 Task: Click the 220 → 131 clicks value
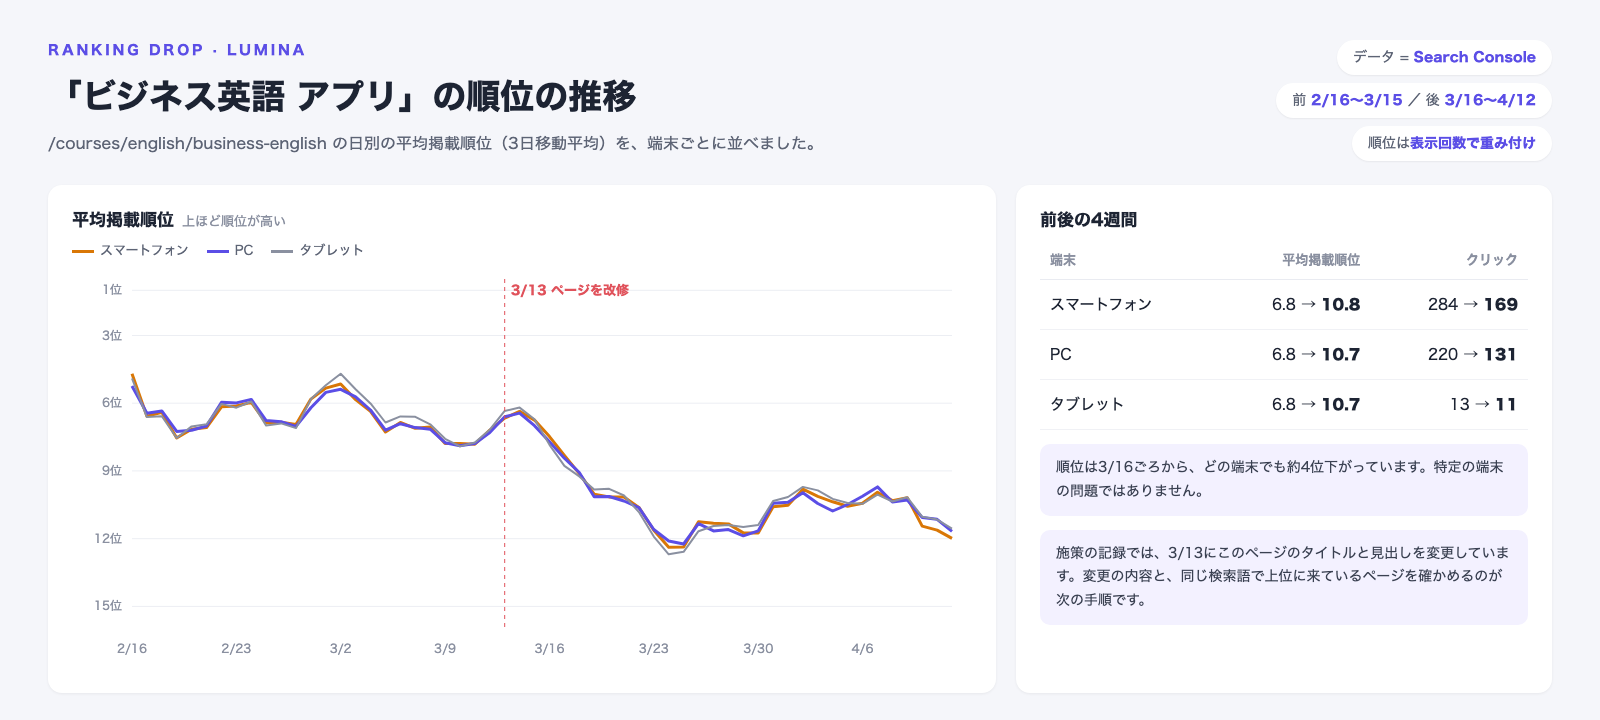(x=1473, y=354)
